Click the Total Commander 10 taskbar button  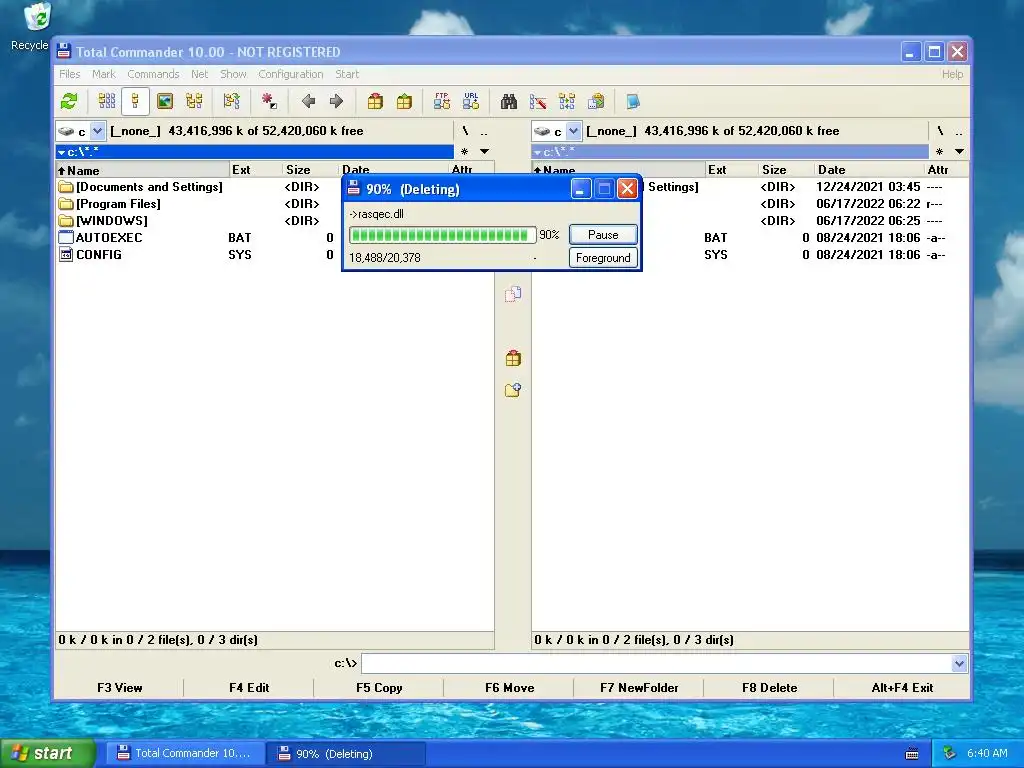(185, 754)
